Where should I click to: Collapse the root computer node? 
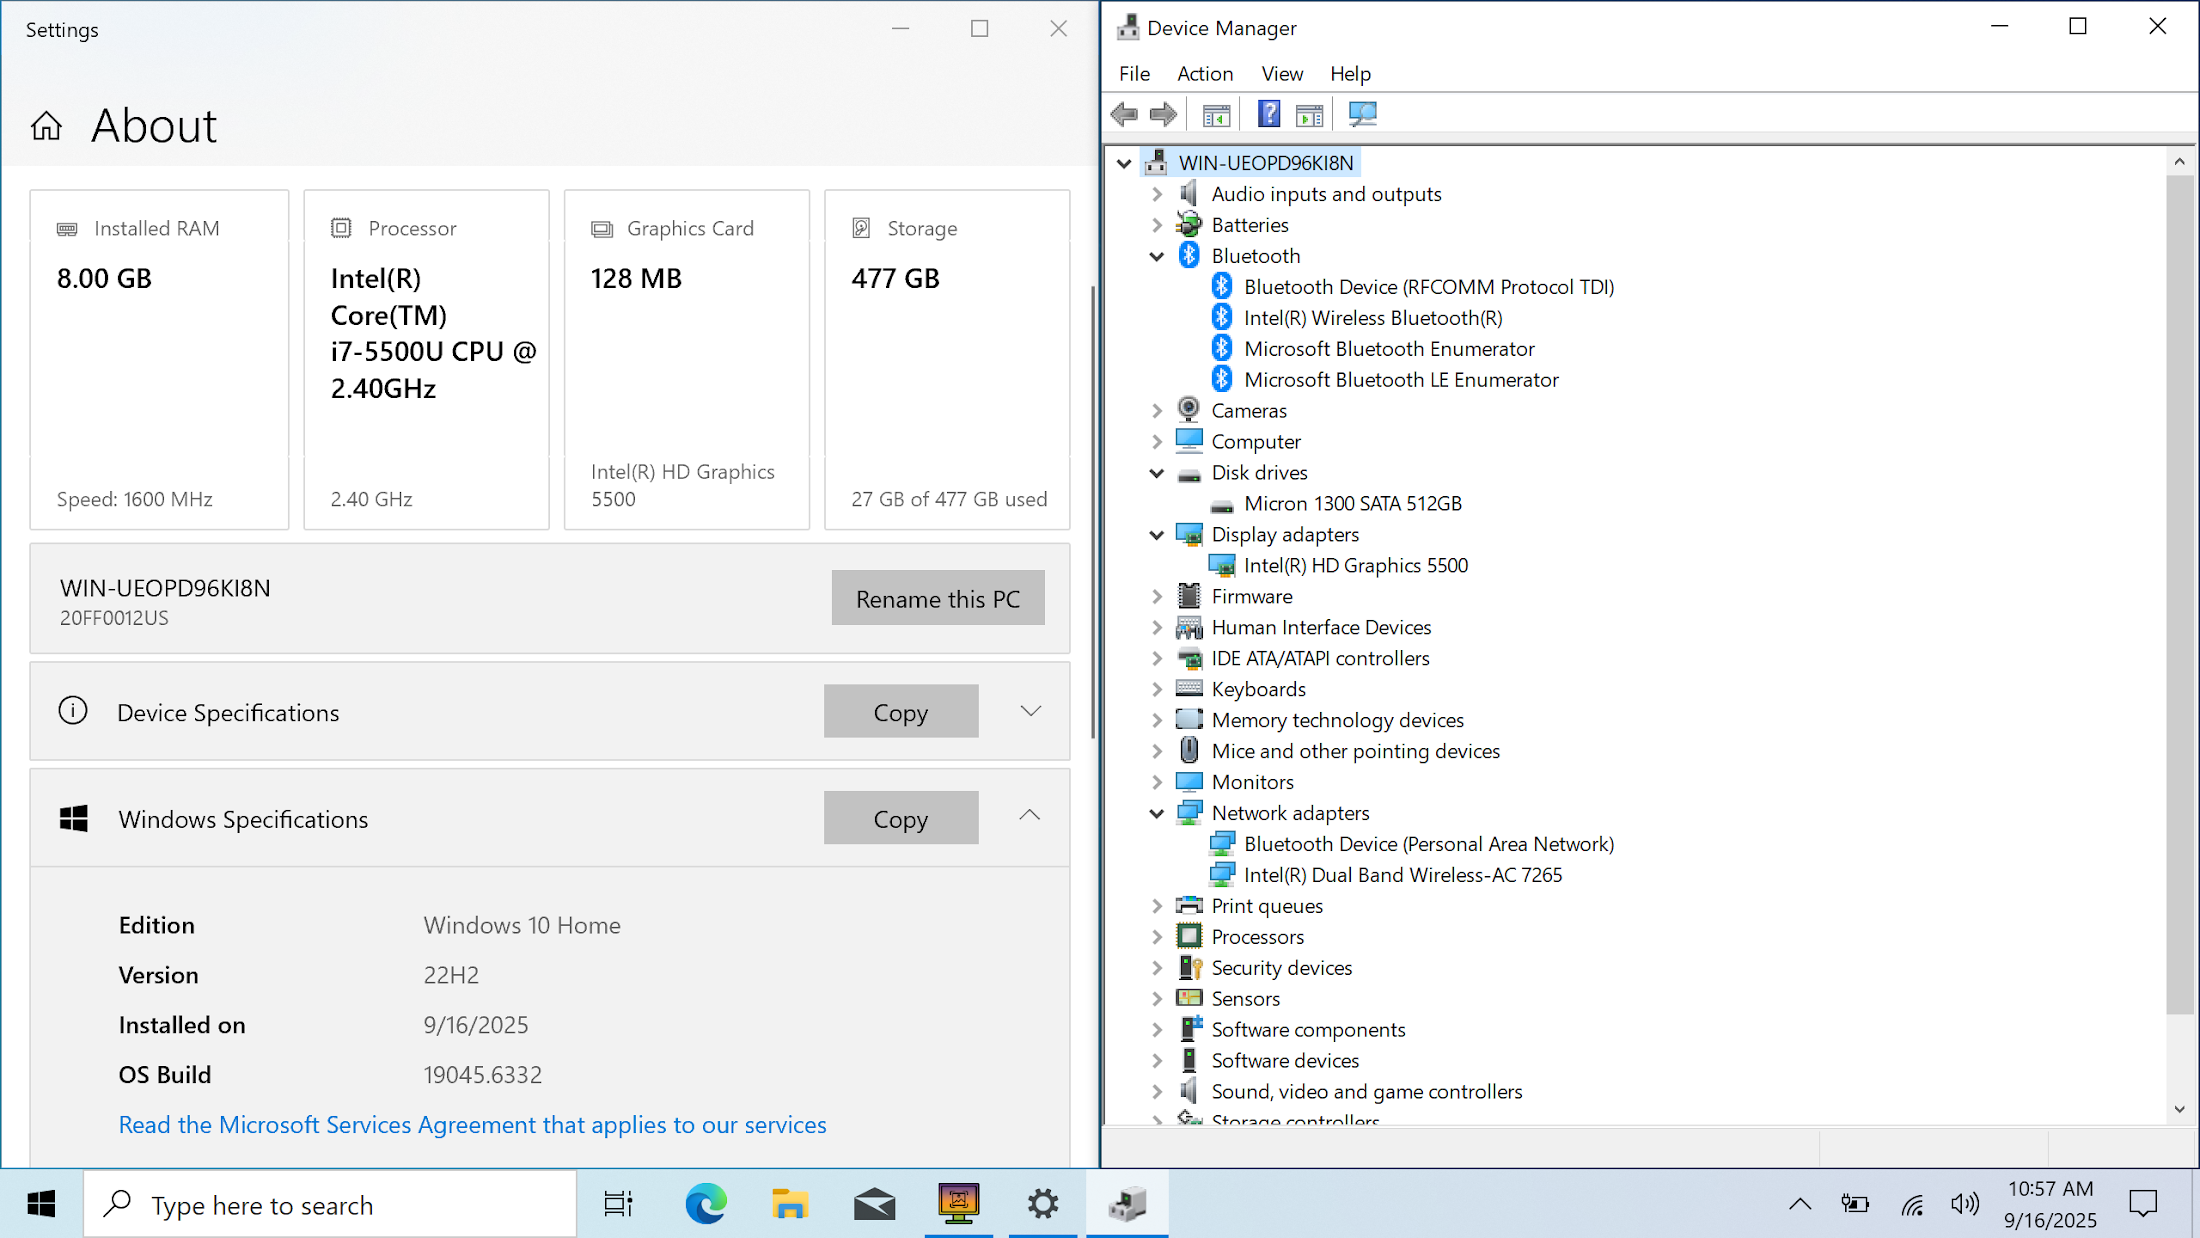point(1124,163)
